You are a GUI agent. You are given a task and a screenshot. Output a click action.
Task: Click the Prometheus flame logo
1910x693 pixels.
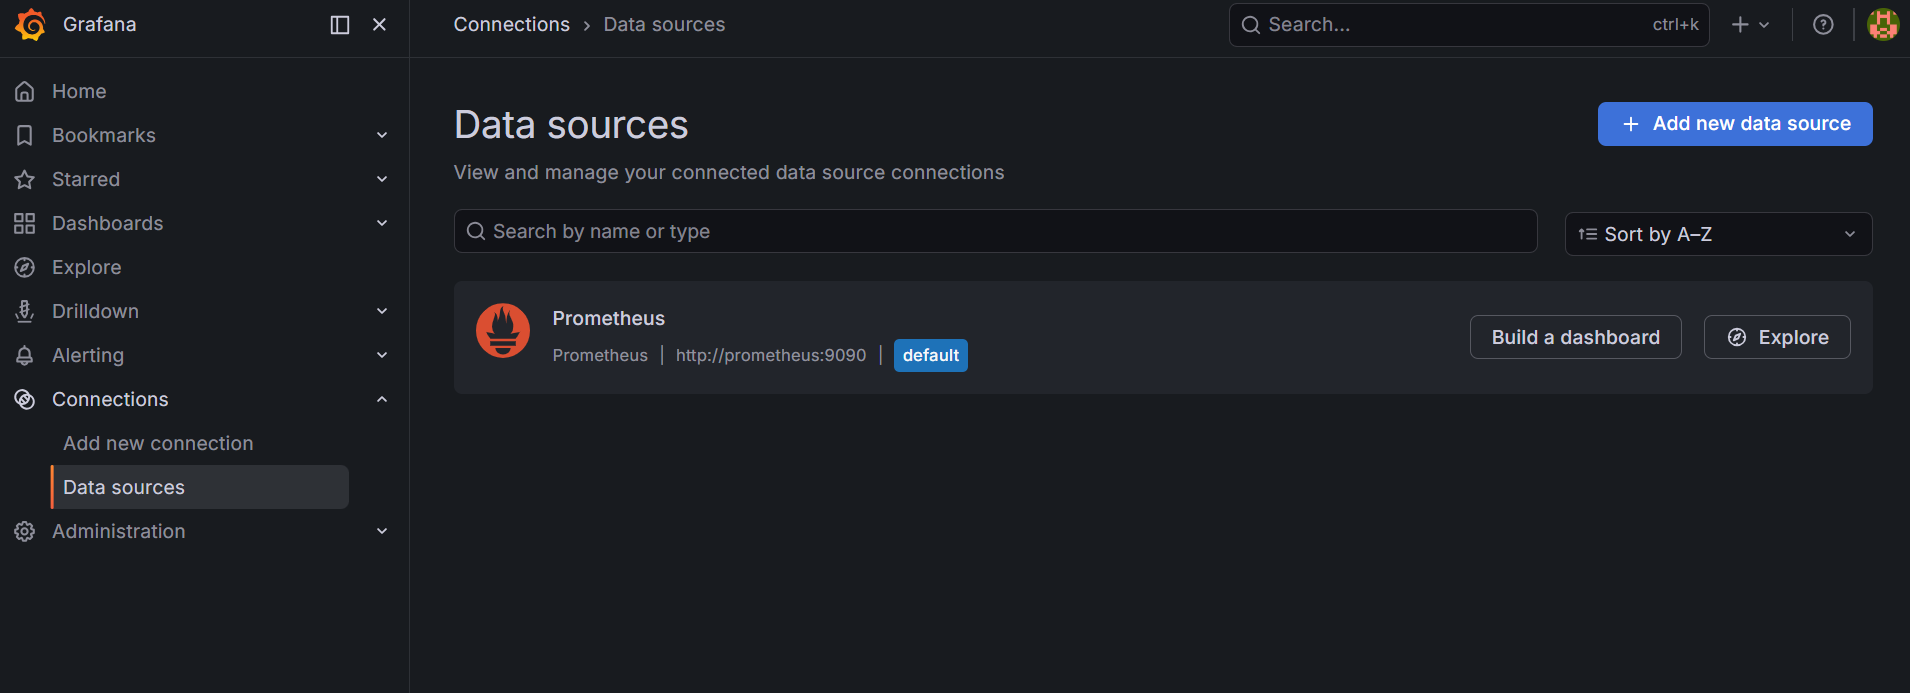point(503,330)
